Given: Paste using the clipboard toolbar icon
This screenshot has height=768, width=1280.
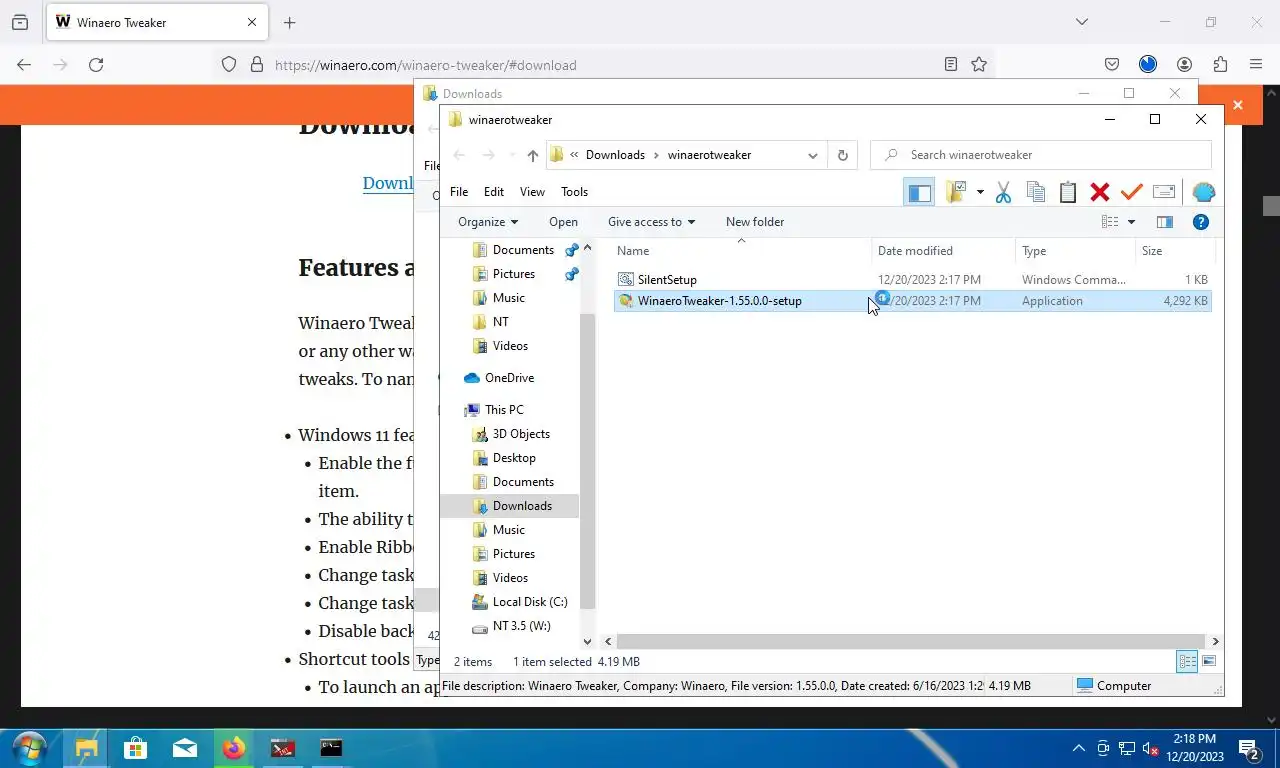Looking at the screenshot, I should (1068, 192).
